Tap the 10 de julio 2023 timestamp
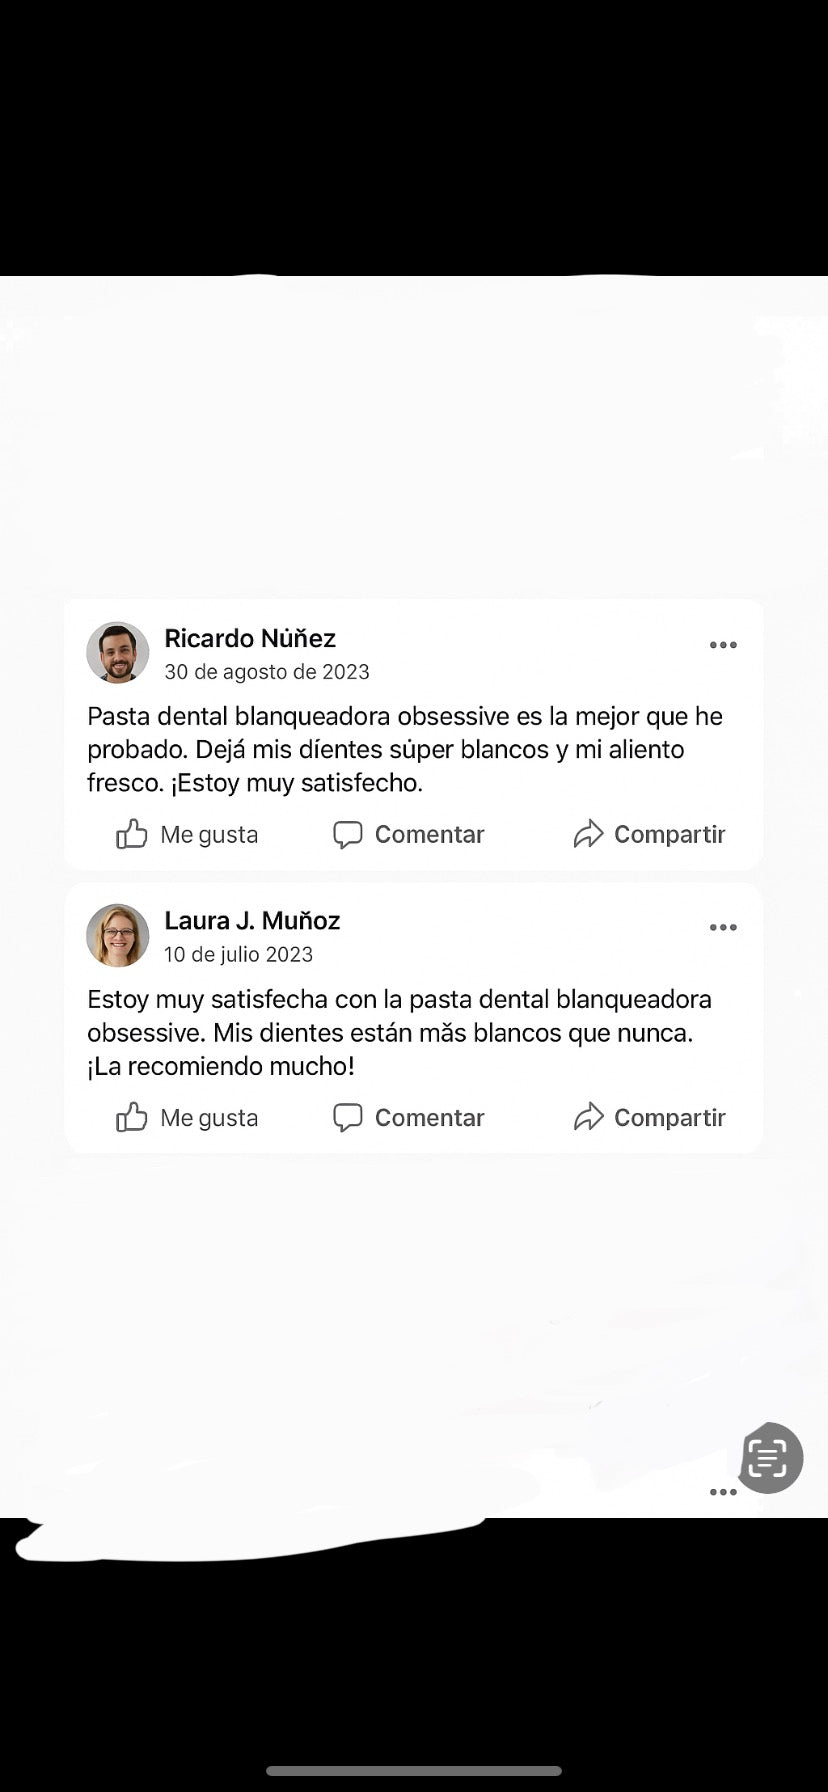The image size is (828, 1792). click(239, 955)
